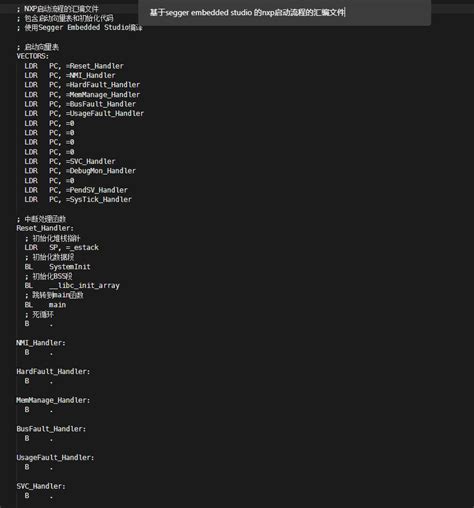Click the =NMI_Handler vector entry line
The image size is (474, 508).
[70, 75]
